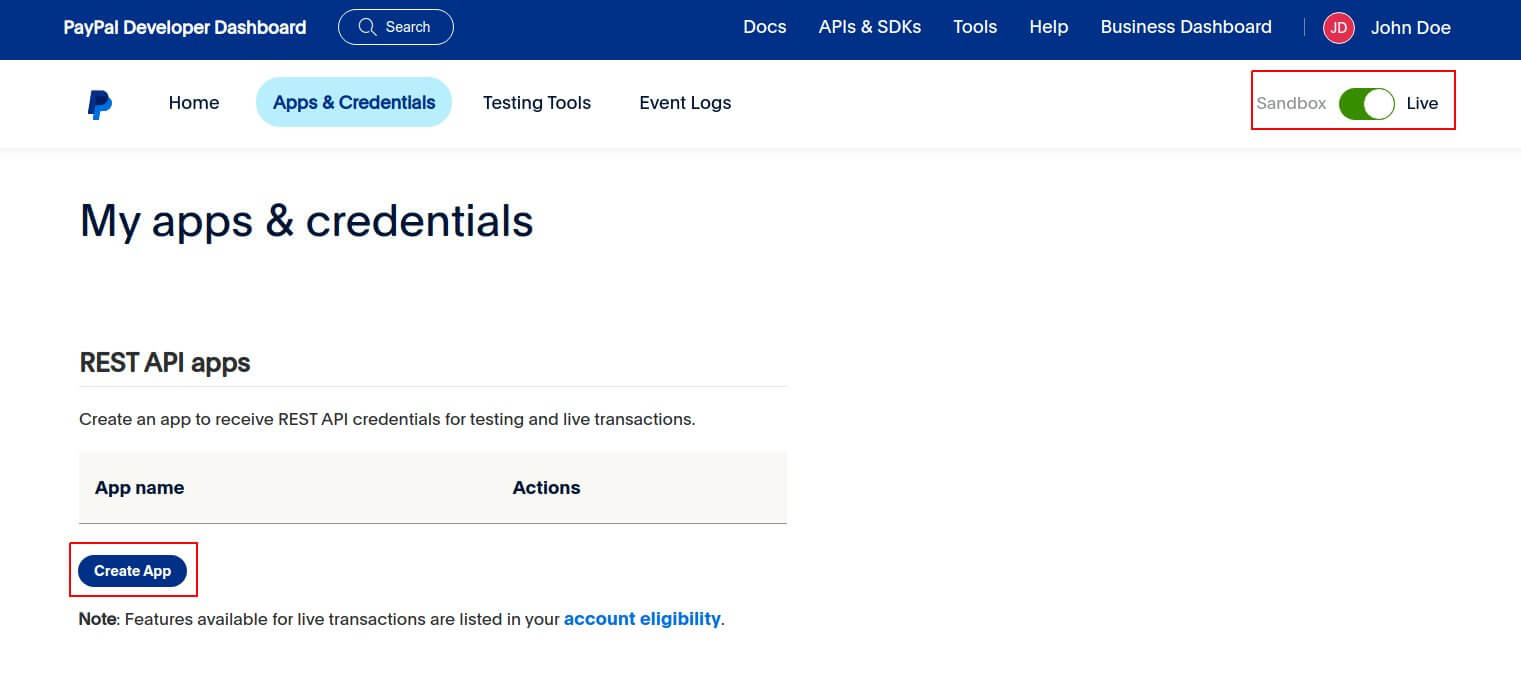
Task: Click the Search button with magnifier
Action: pos(395,27)
